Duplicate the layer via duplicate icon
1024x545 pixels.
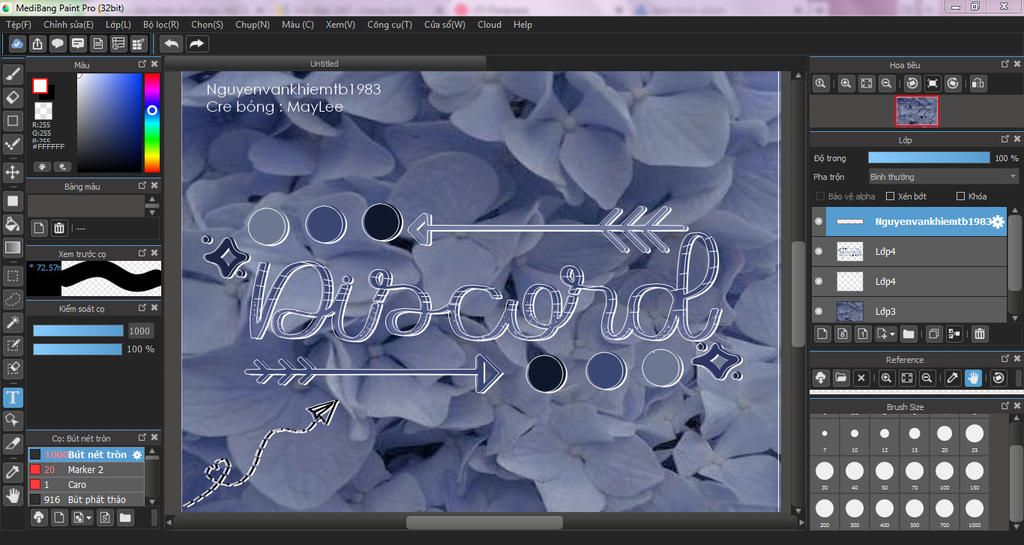934,334
